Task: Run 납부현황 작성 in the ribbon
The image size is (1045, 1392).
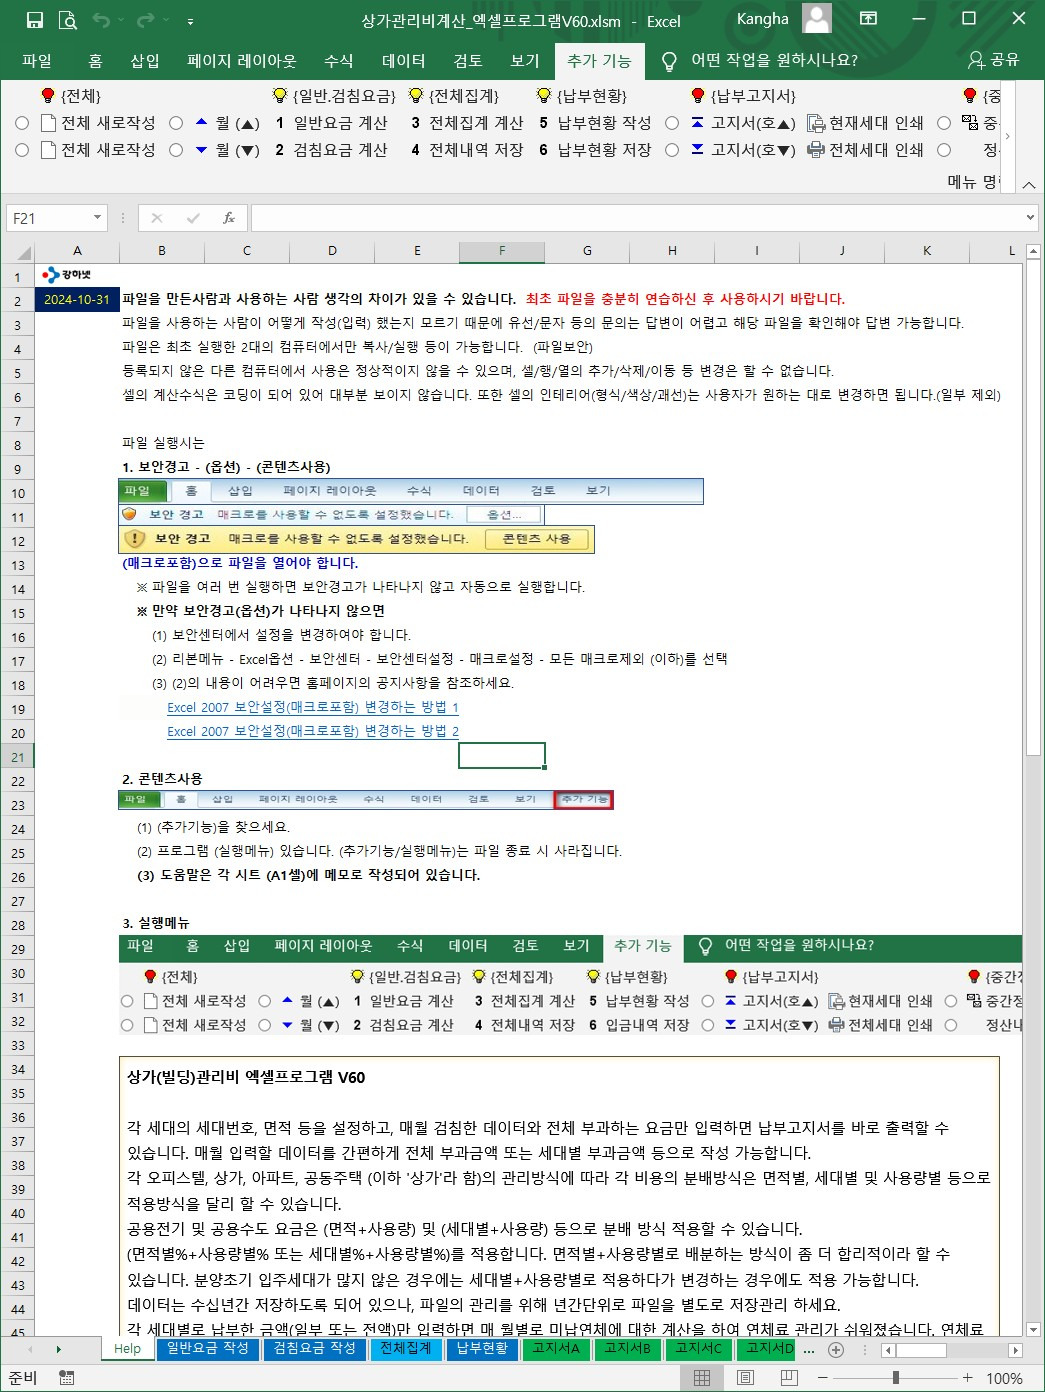Action: click(x=595, y=123)
